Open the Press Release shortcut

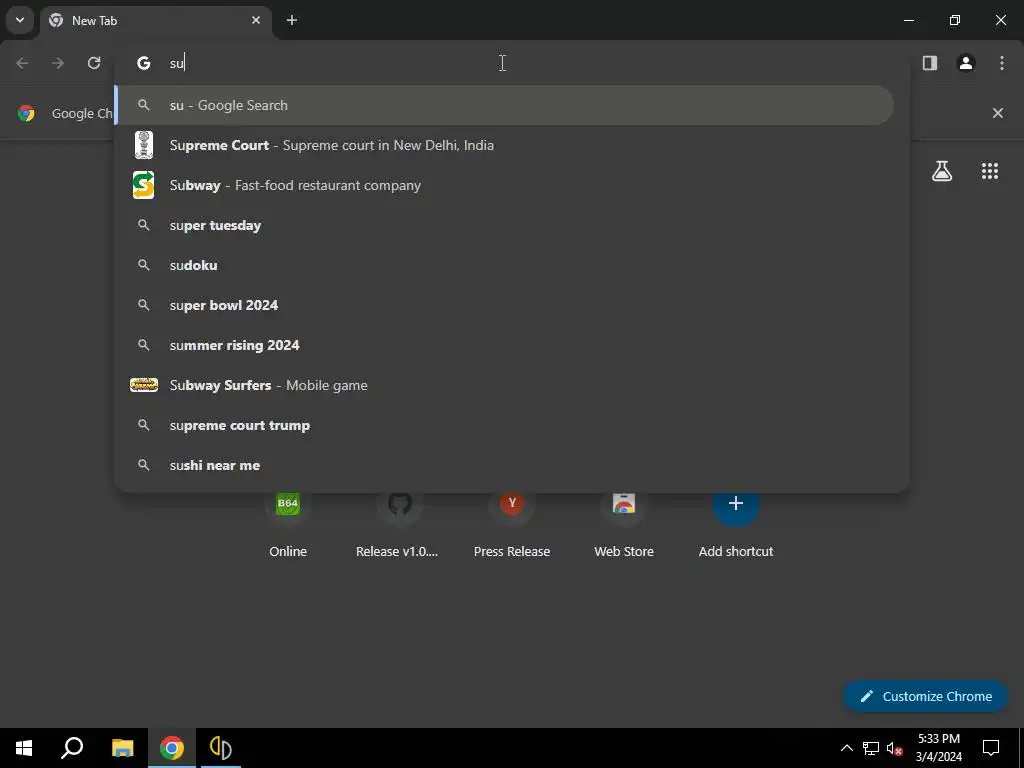512,525
